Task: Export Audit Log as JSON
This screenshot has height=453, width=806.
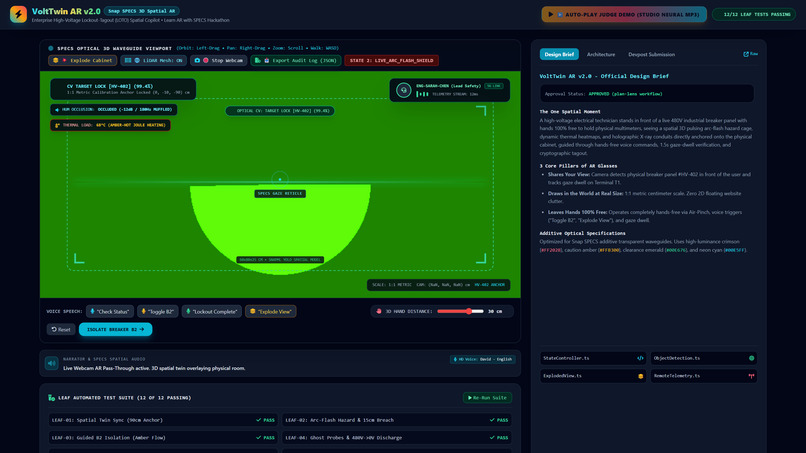Action: [296, 60]
